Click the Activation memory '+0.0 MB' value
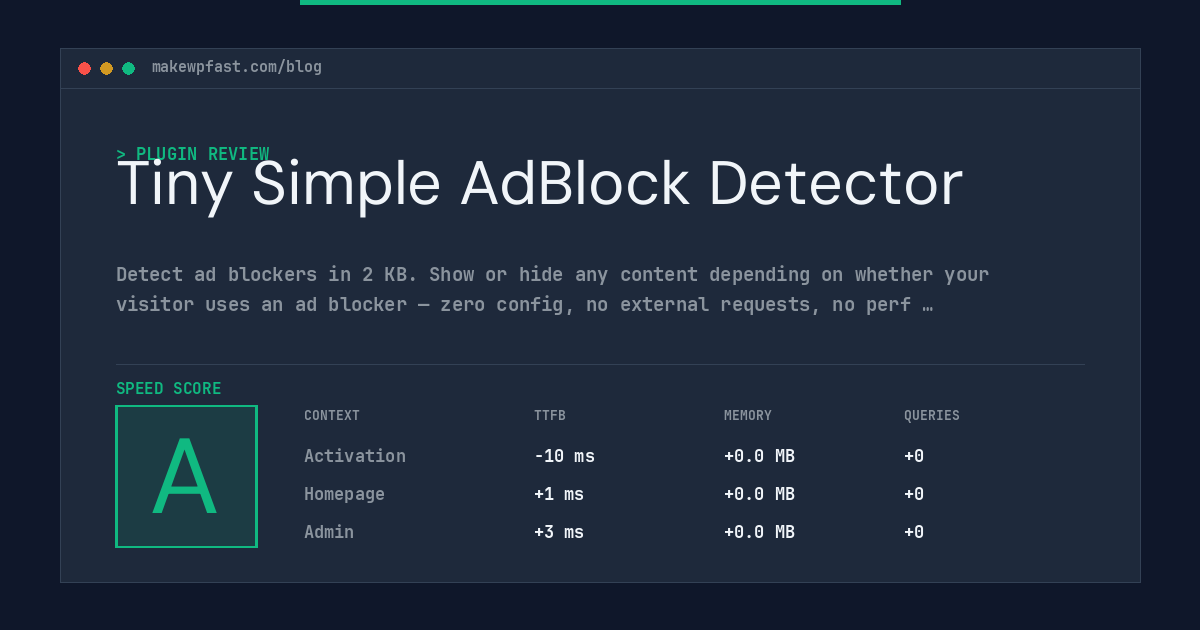This screenshot has width=1200, height=630. tap(759, 456)
